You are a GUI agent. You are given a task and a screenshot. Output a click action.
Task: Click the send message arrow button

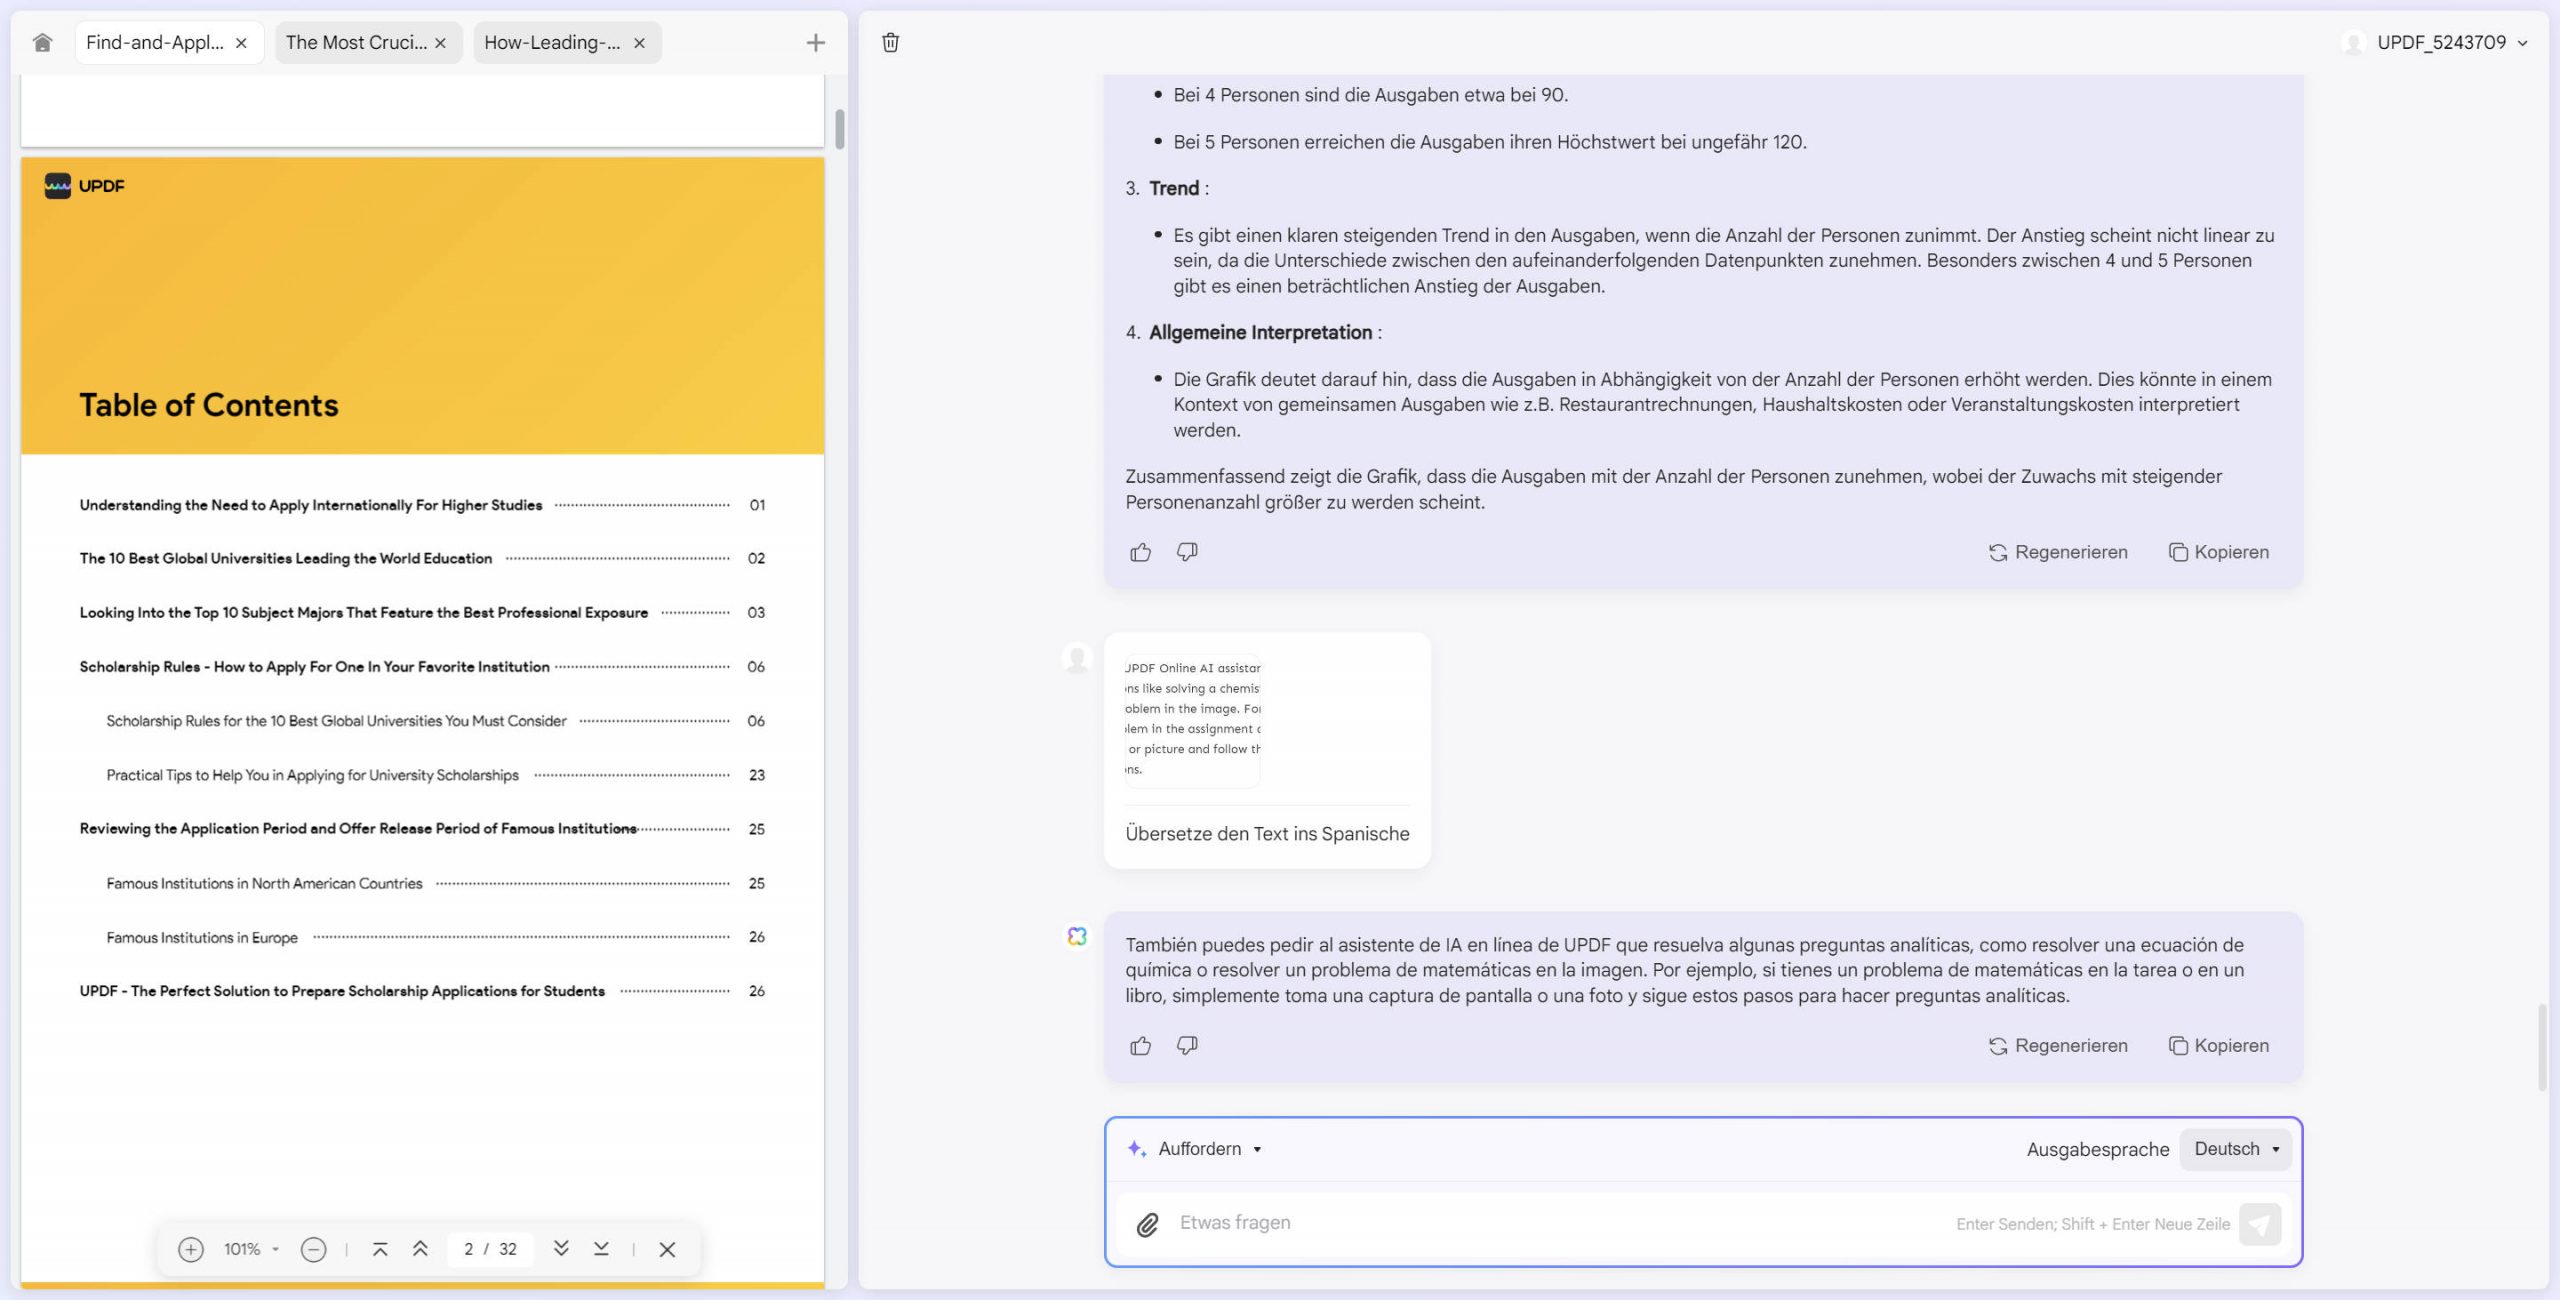coord(2260,1224)
